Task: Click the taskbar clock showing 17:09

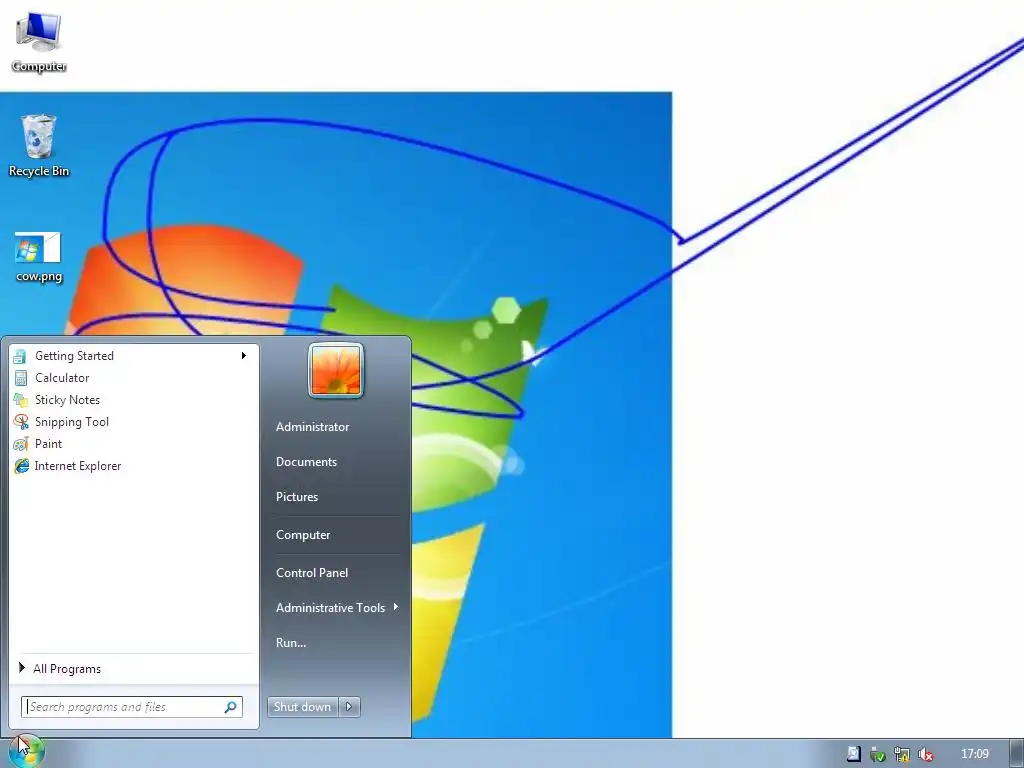Action: (x=975, y=754)
